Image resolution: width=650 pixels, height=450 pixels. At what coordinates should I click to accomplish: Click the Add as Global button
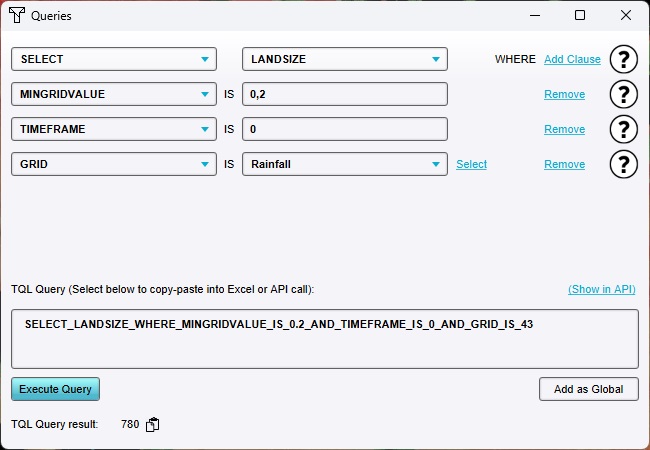[x=588, y=389]
